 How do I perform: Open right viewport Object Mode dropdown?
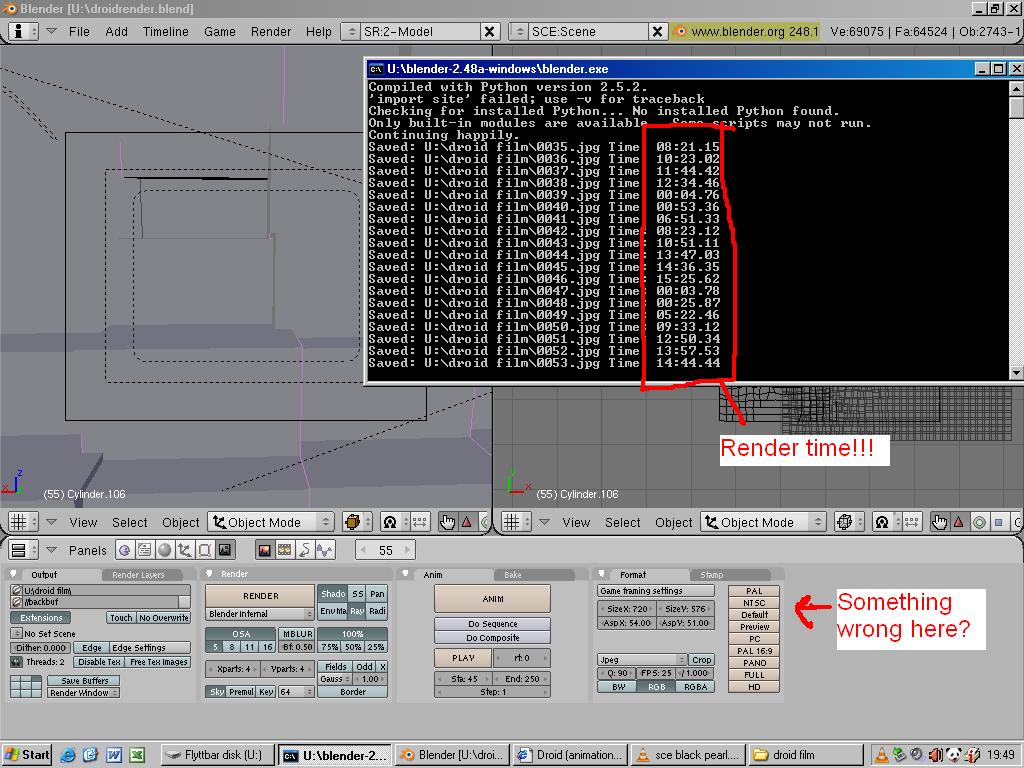[763, 522]
